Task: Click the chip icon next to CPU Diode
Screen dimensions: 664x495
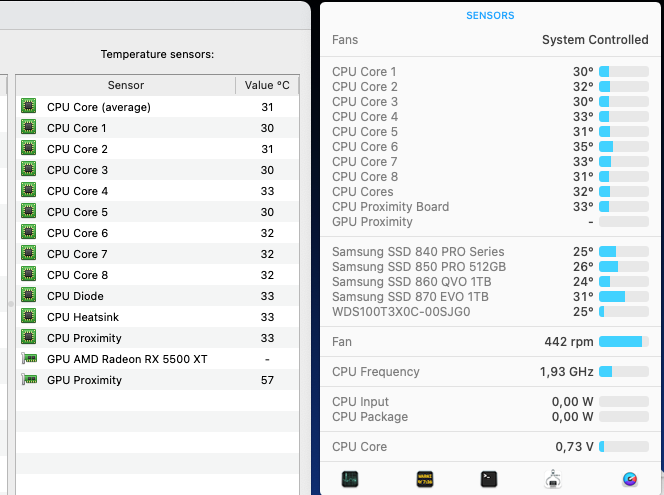Action: pyautogui.click(x=29, y=296)
